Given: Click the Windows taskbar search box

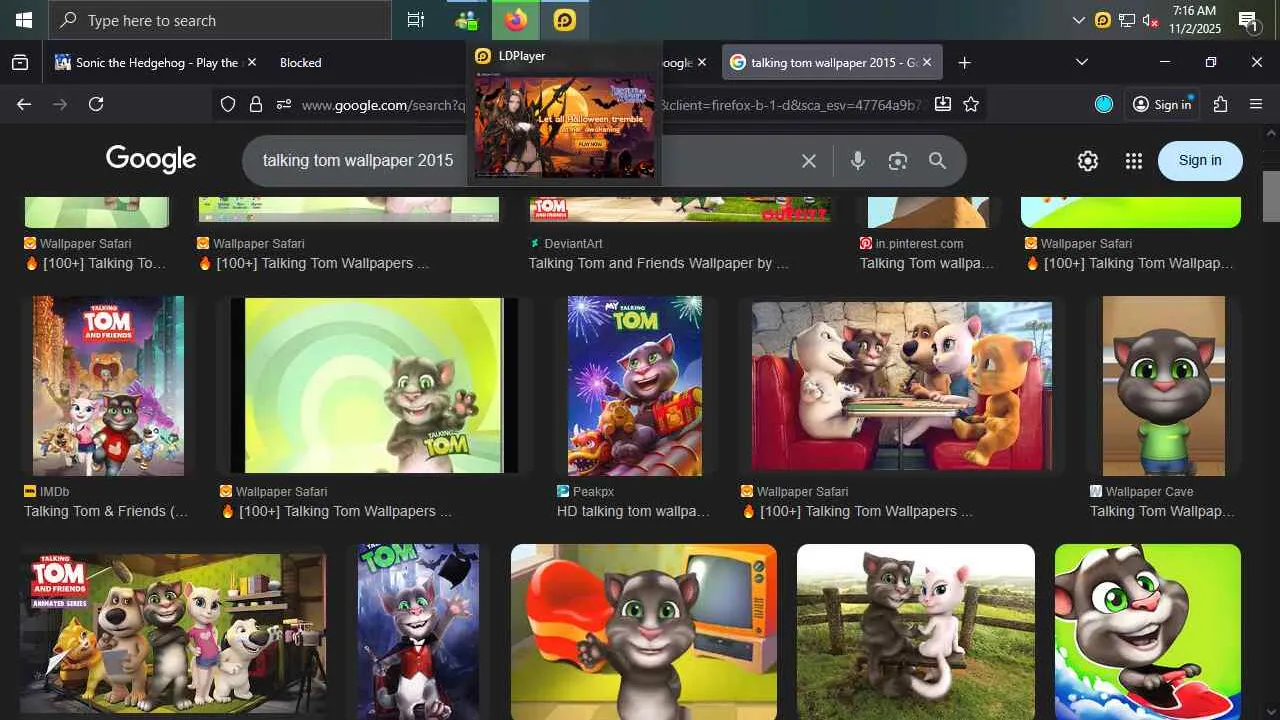Looking at the screenshot, I should coord(220,20).
